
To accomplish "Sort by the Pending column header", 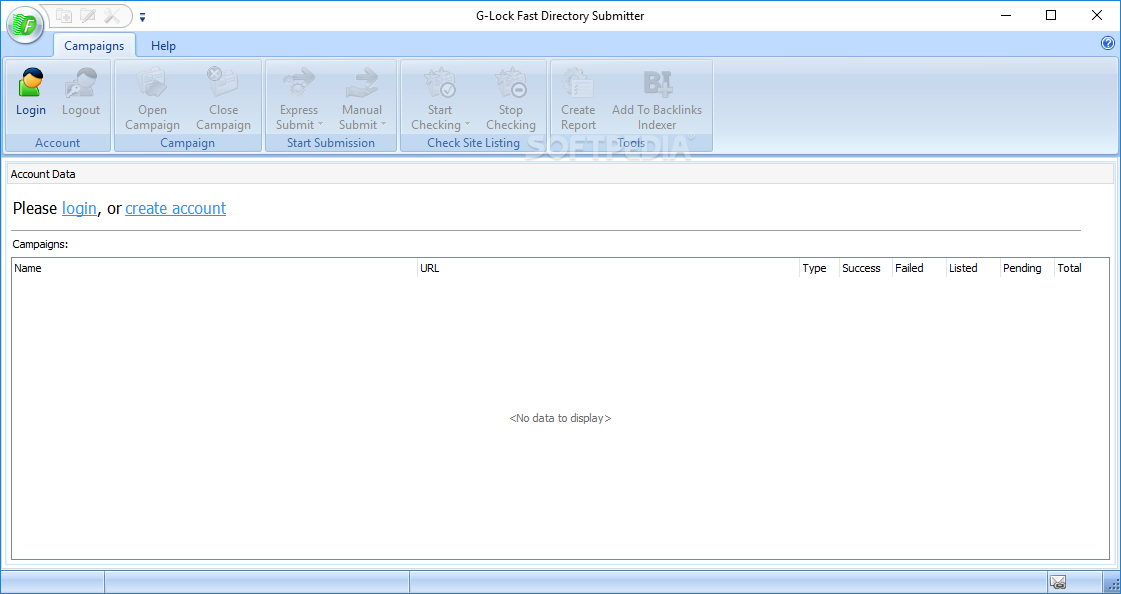I will (1027, 268).
